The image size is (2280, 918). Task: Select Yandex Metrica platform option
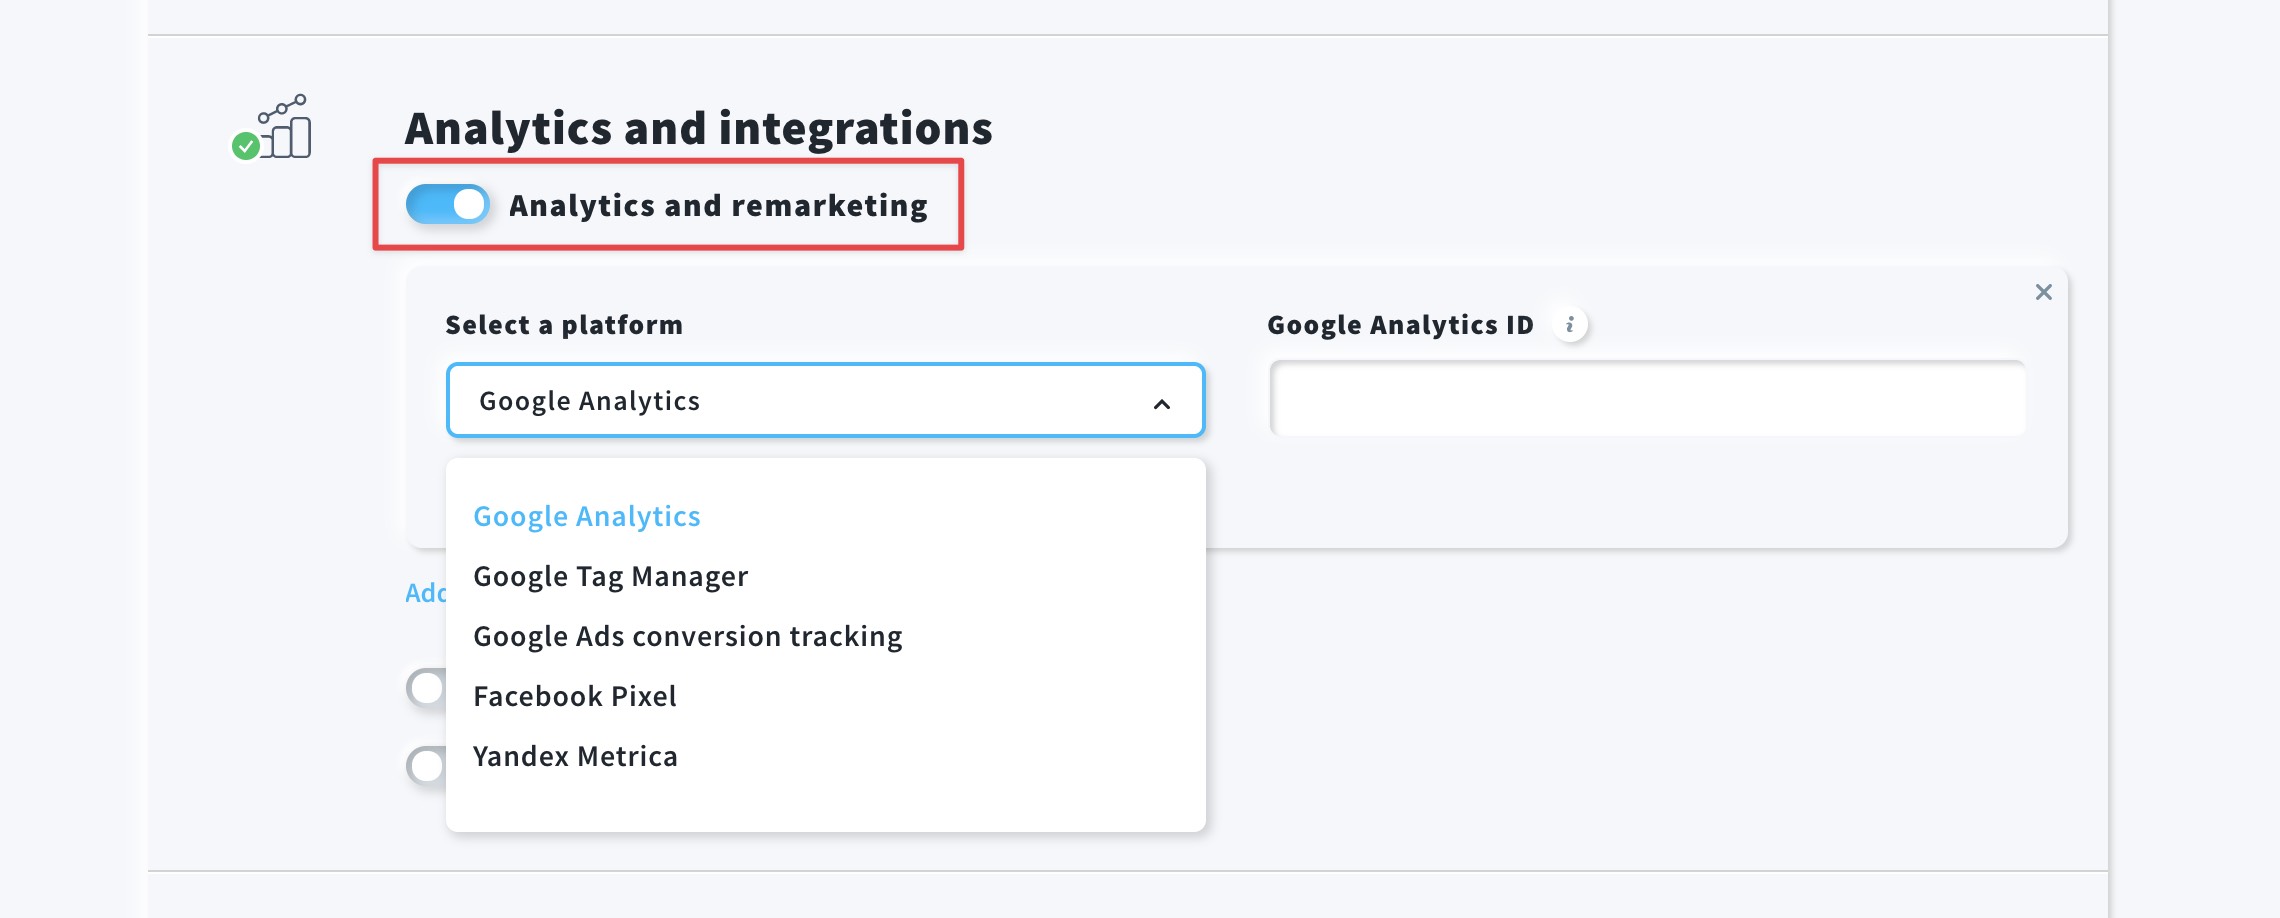coord(575,756)
